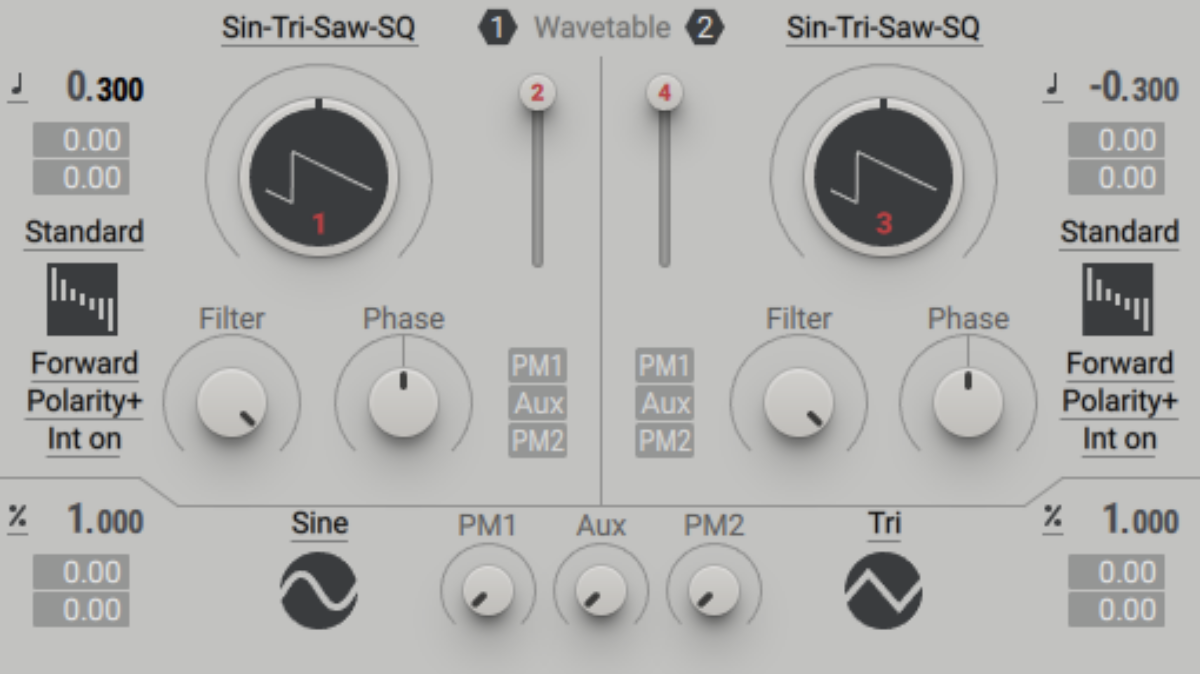Click the oscillator 1 saw waveform display
This screenshot has height=674, width=1200.
319,177
